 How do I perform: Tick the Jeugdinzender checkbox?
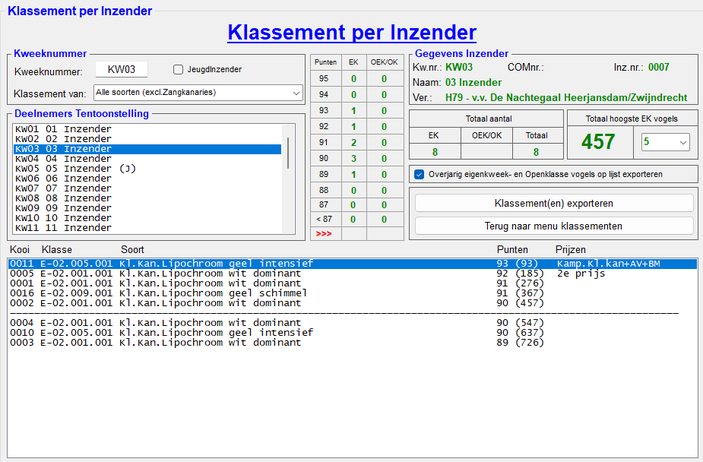pos(178,70)
